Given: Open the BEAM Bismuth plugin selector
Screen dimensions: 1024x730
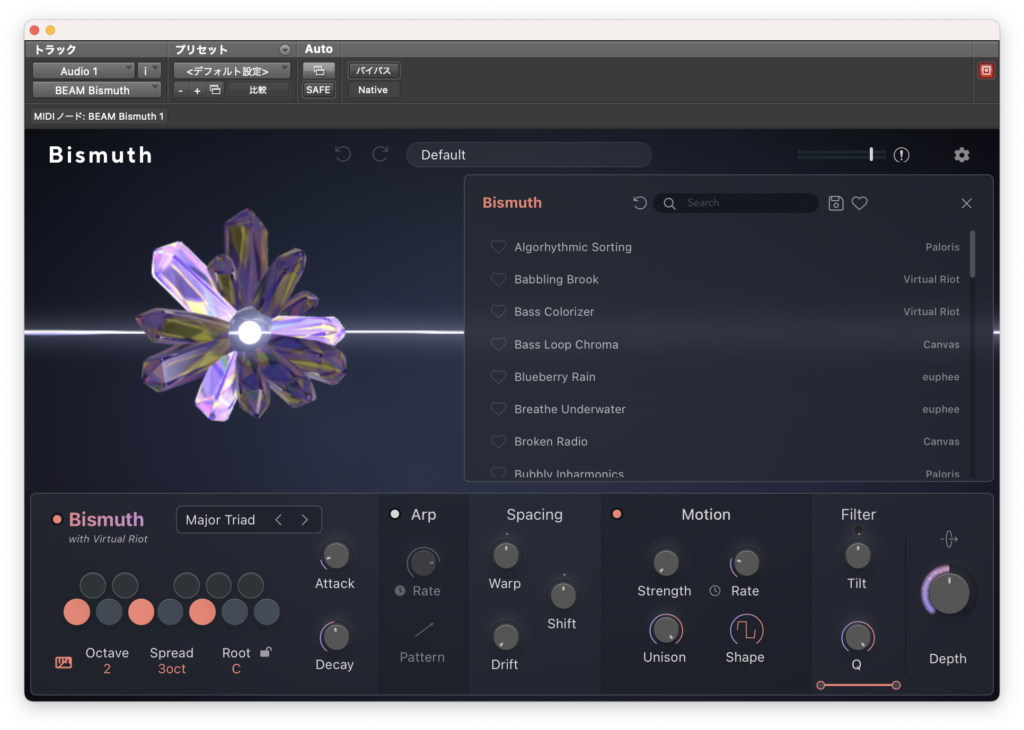Looking at the screenshot, I should coord(97,90).
